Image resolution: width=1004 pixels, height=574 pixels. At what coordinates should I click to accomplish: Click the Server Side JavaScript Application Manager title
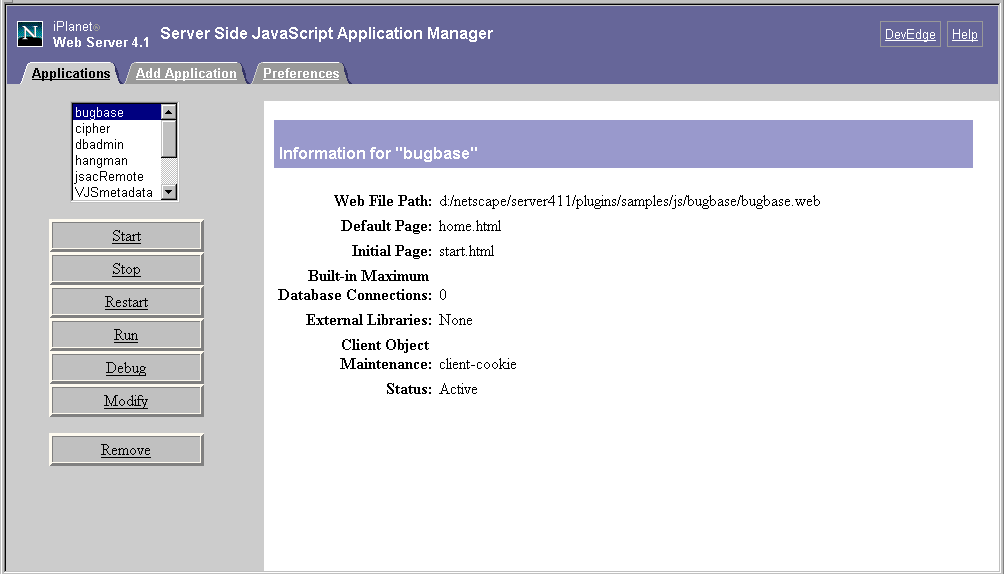pos(327,33)
